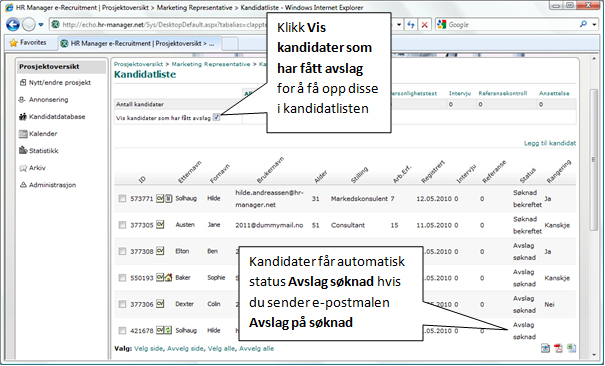Click the Avvelg side link
This screenshot has width=605, height=366.
[x=185, y=349]
